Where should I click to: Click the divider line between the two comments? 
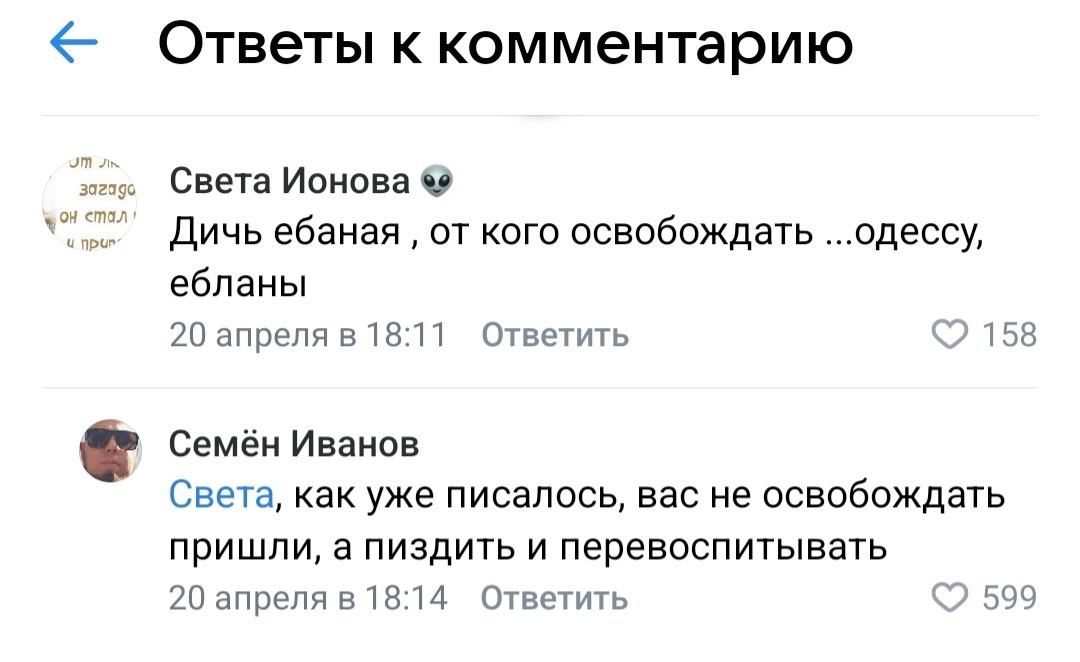540,387
